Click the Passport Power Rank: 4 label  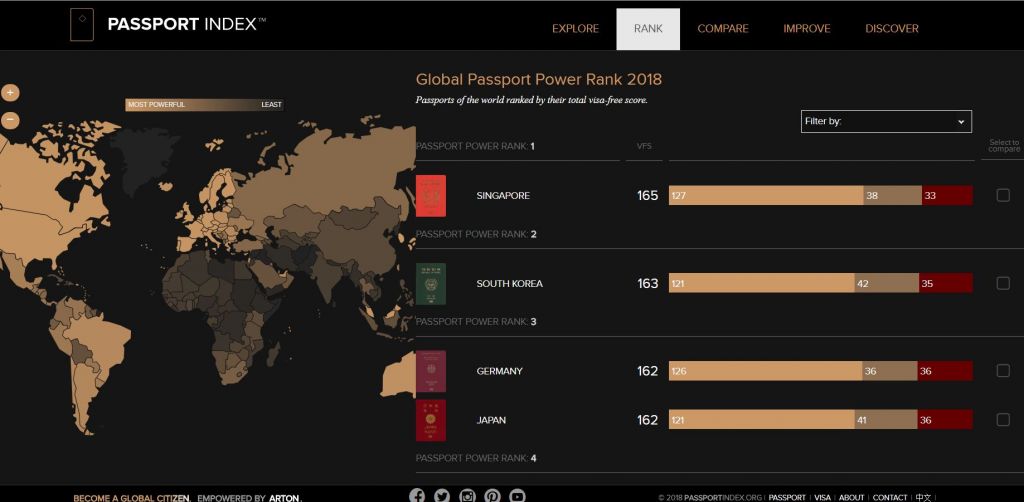click(x=476, y=458)
